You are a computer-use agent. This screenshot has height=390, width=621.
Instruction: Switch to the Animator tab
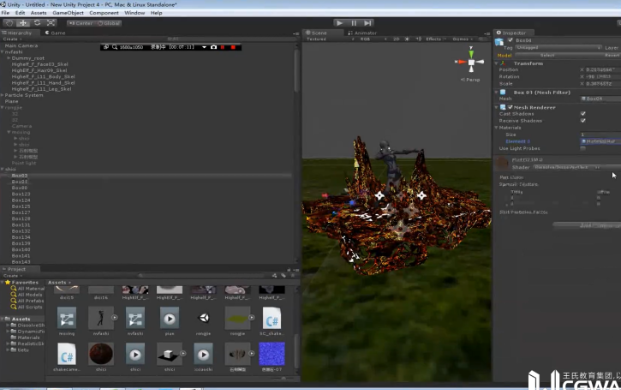362,33
